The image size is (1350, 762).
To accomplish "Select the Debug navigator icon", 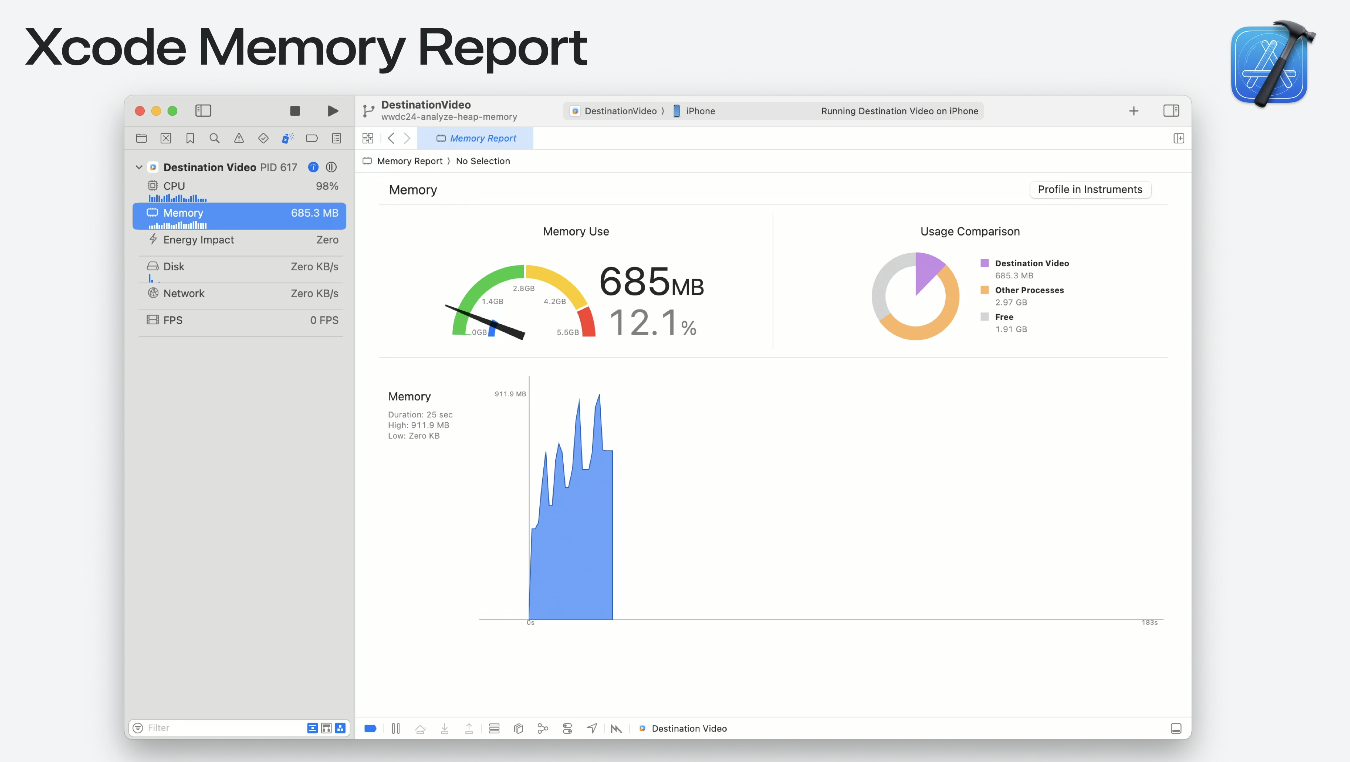I will tap(288, 138).
